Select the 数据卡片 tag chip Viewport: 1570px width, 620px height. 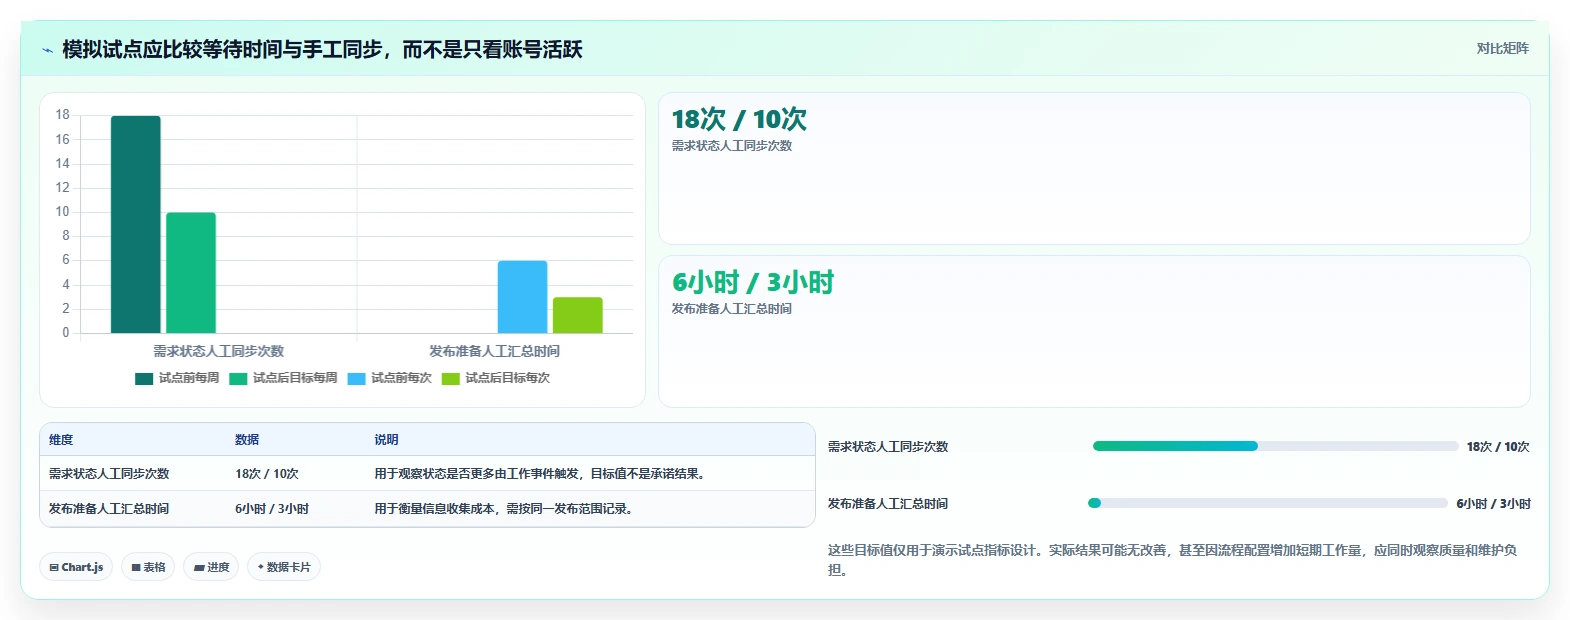pos(284,567)
